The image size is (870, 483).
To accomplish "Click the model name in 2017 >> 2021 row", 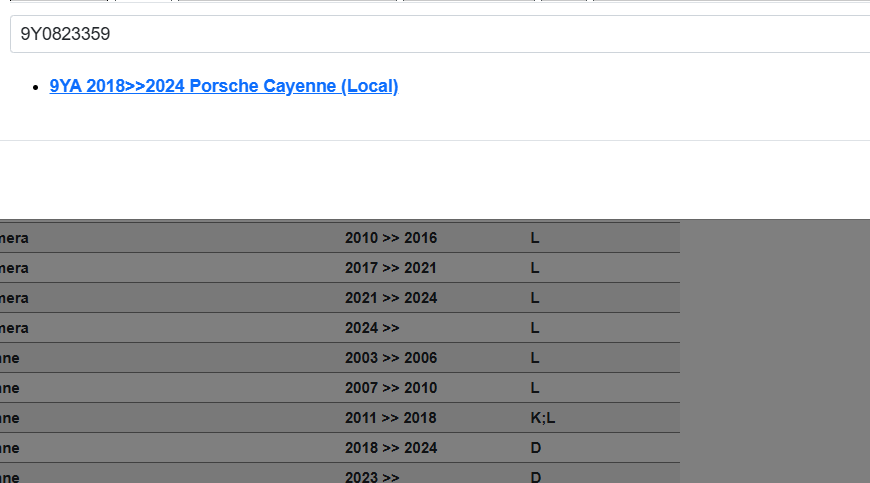I will point(14,268).
